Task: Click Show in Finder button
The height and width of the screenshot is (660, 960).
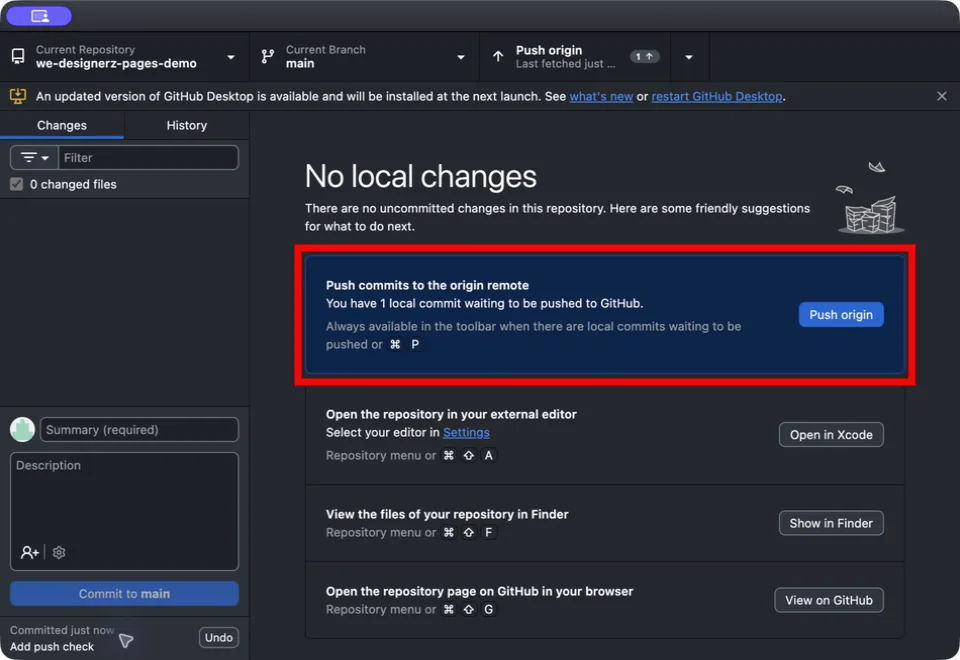Action: (831, 523)
